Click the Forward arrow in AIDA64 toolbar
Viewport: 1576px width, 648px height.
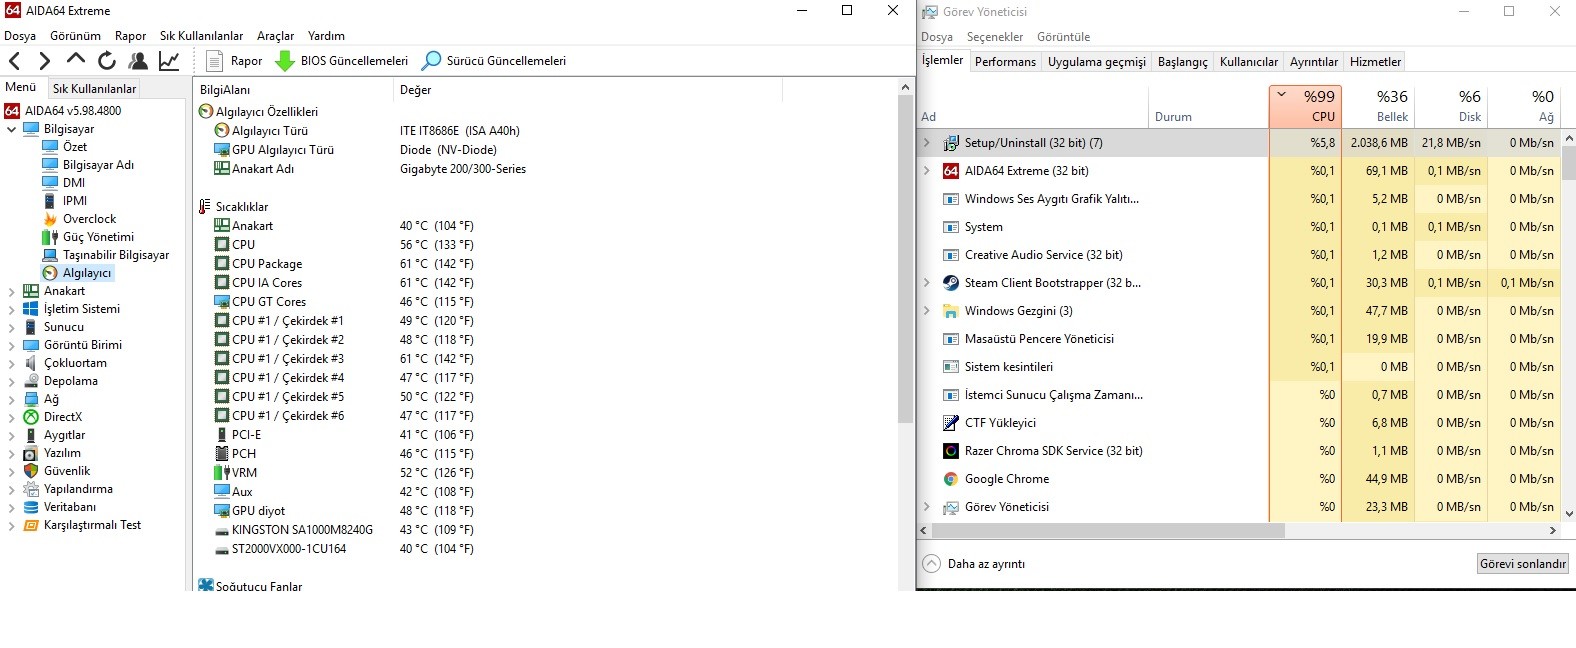tap(44, 61)
